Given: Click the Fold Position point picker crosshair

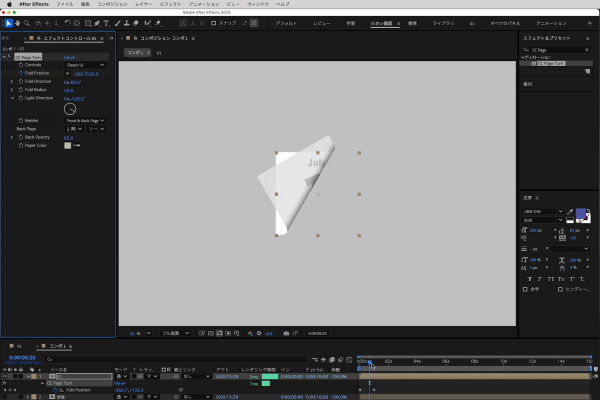Looking at the screenshot, I should [x=67, y=73].
